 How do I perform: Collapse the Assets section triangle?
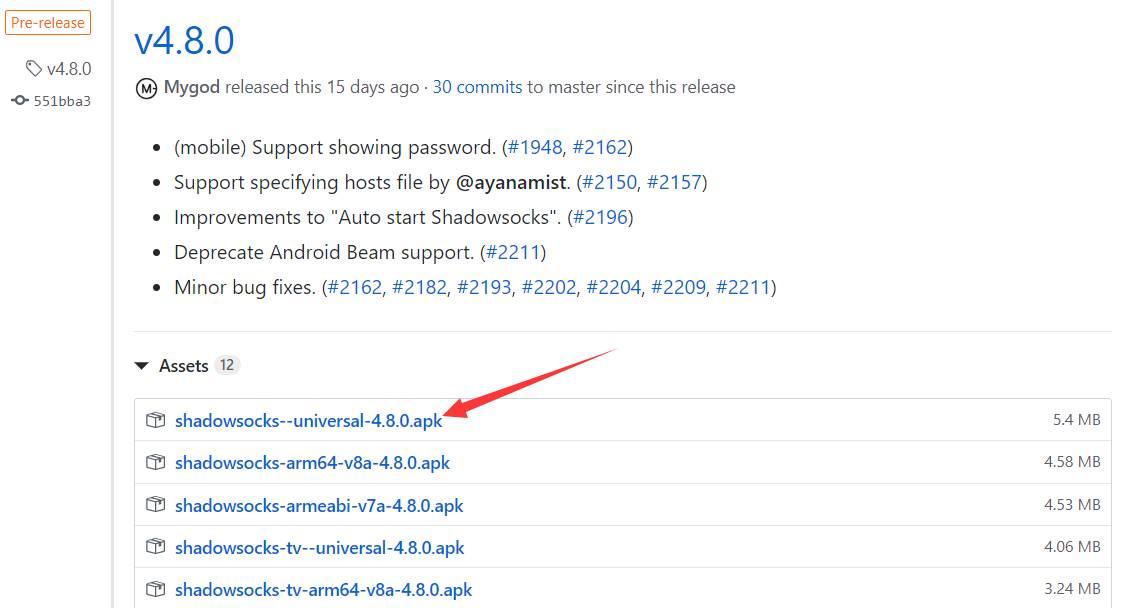pos(141,366)
